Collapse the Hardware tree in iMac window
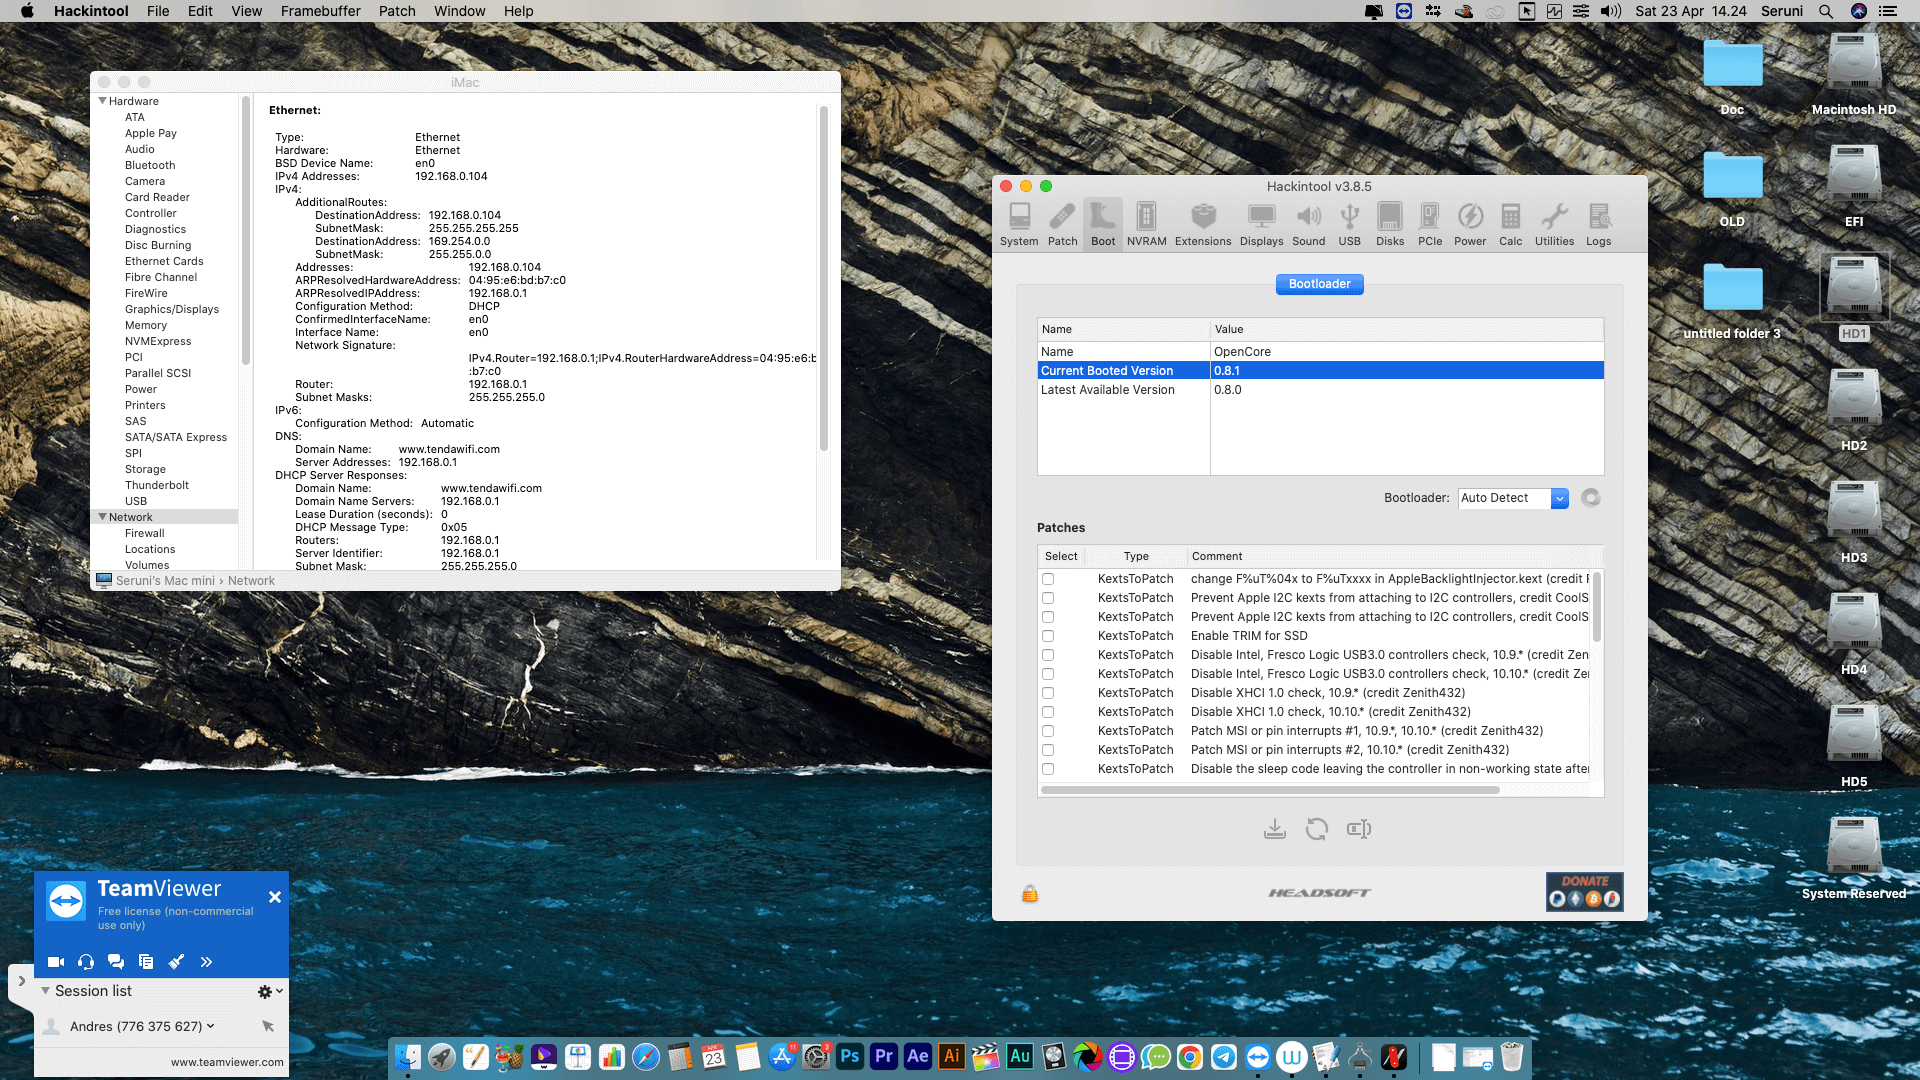Viewport: 1920px width, 1080px height. point(102,101)
